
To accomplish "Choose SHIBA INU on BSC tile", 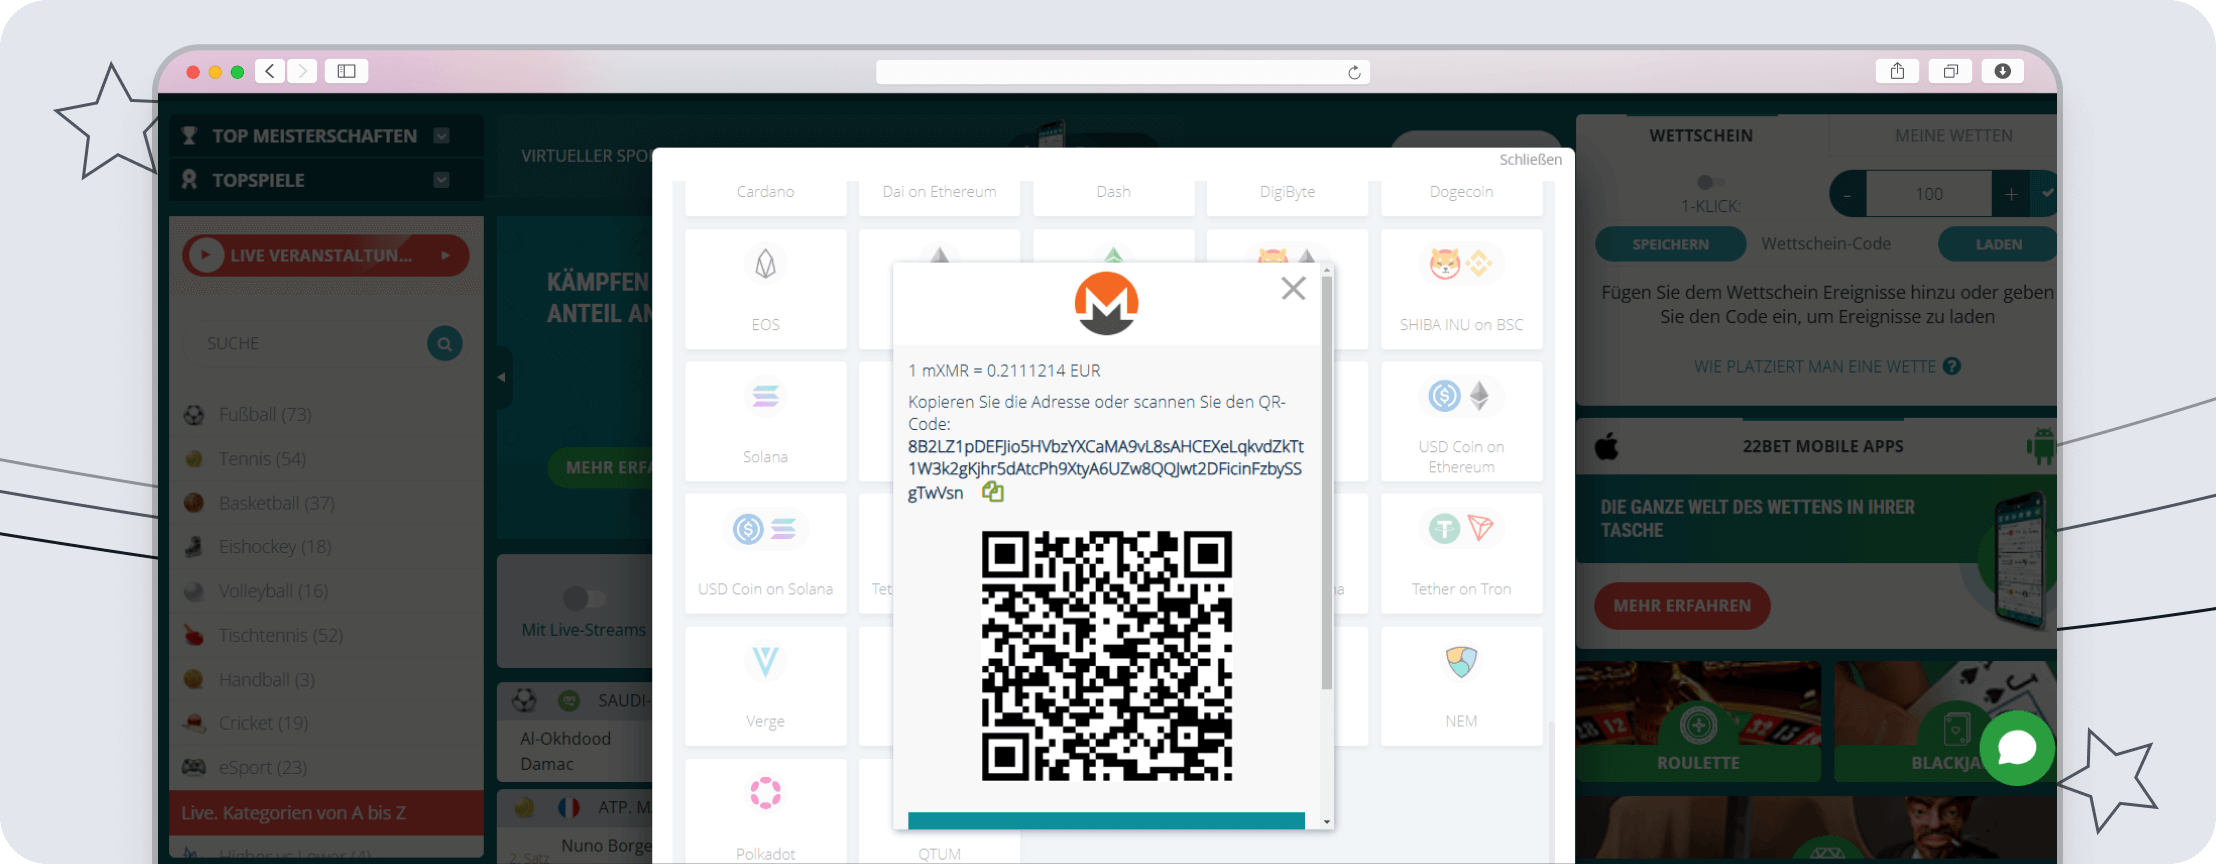I will coord(1461,289).
